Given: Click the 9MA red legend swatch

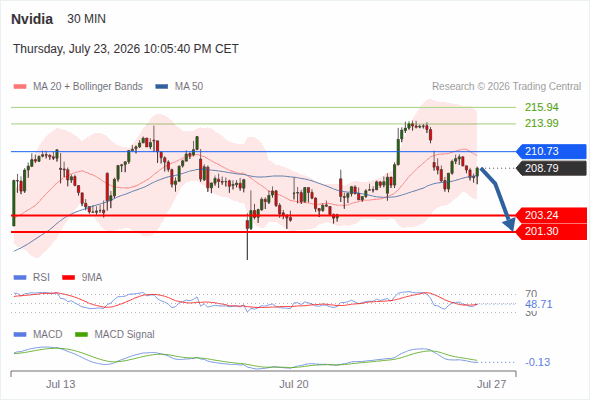Looking at the screenshot, I should [x=68, y=278].
